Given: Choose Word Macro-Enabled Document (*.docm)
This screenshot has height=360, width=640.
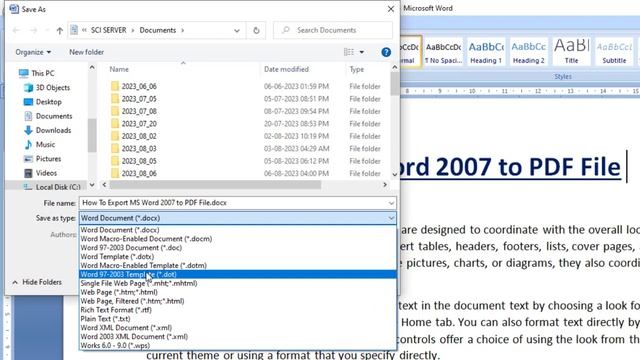Looking at the screenshot, I should click(238, 239).
